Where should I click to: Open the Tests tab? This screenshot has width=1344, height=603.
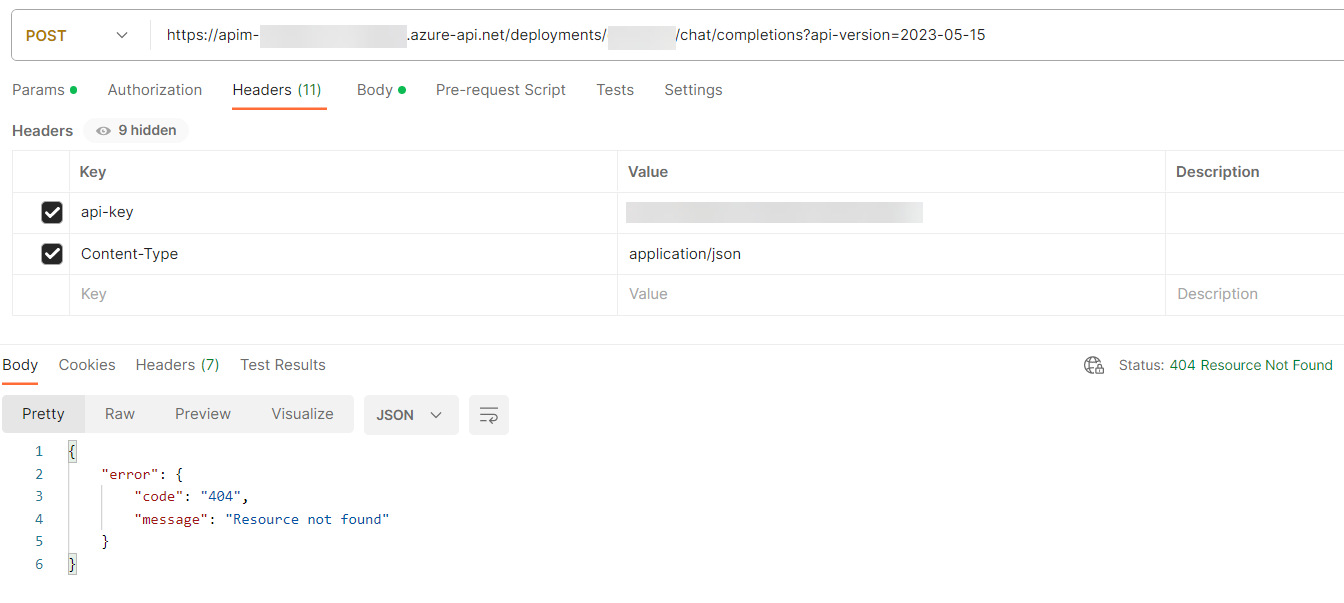[x=614, y=90]
